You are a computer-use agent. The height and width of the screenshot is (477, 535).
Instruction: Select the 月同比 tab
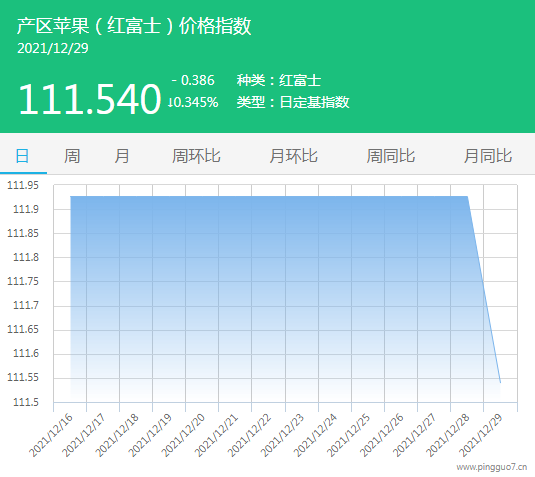(x=488, y=156)
